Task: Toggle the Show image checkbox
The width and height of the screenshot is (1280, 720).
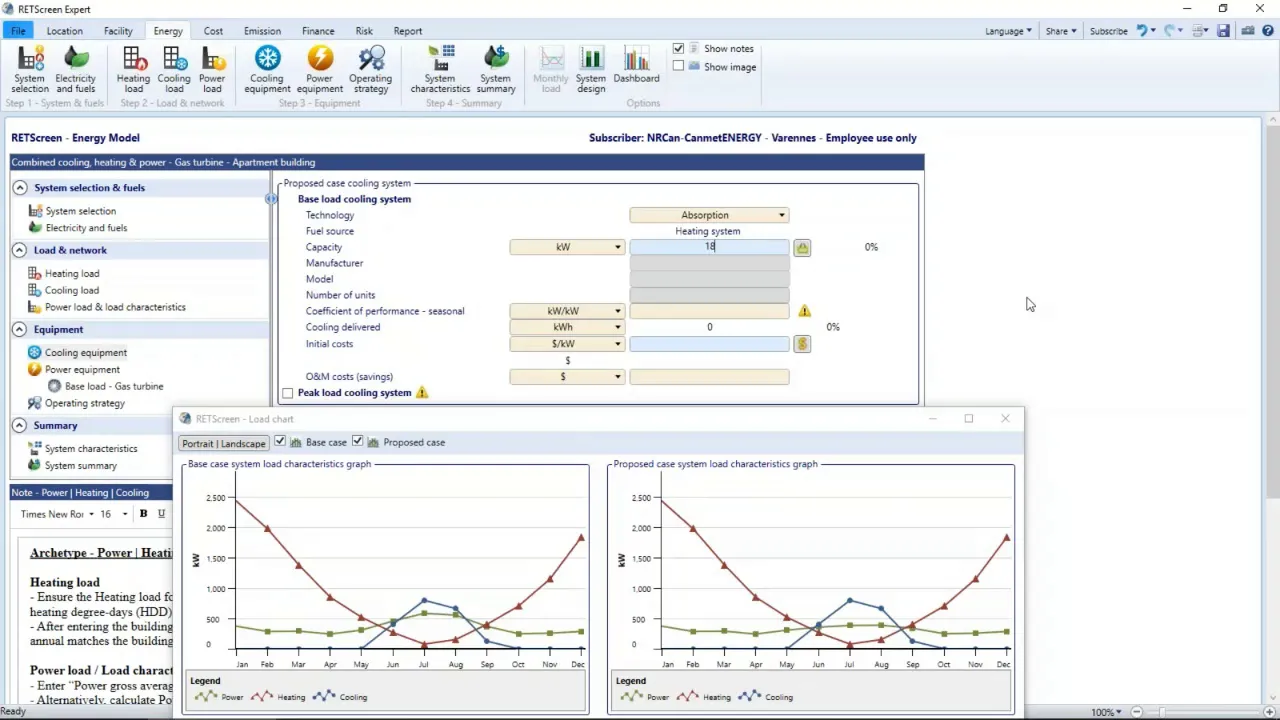Action: tap(679, 66)
